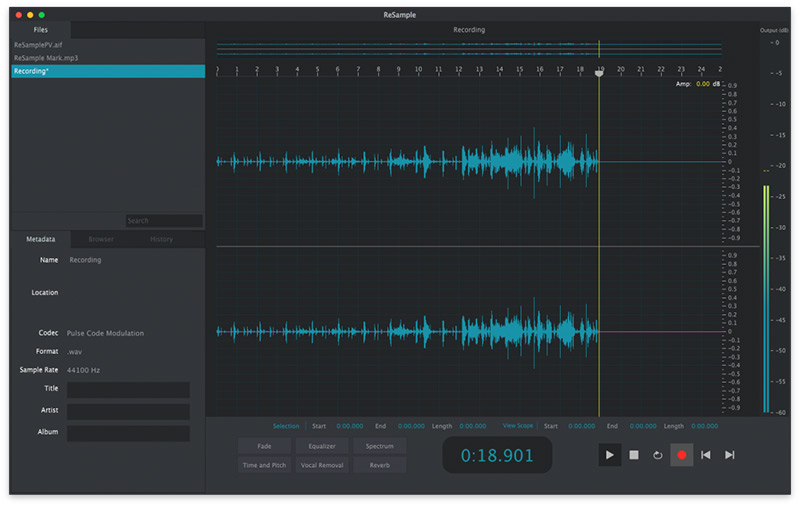Toggle the loop playback icon
This screenshot has width=800, height=506.
(658, 455)
